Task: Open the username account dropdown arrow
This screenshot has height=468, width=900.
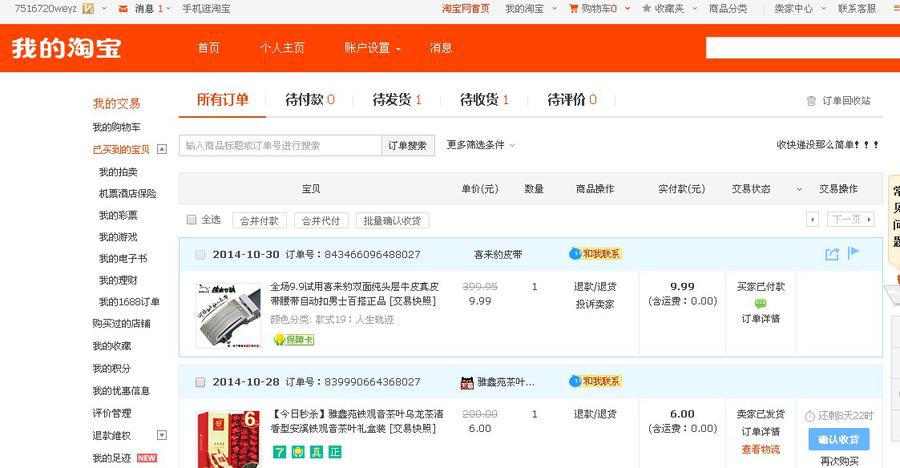Action: point(104,9)
